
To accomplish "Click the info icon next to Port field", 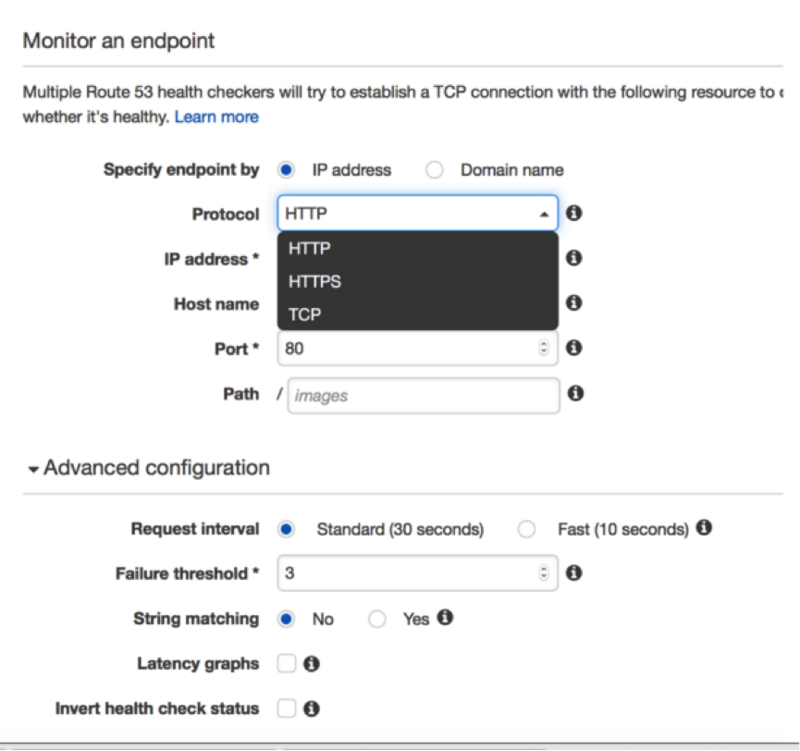I will pos(574,348).
